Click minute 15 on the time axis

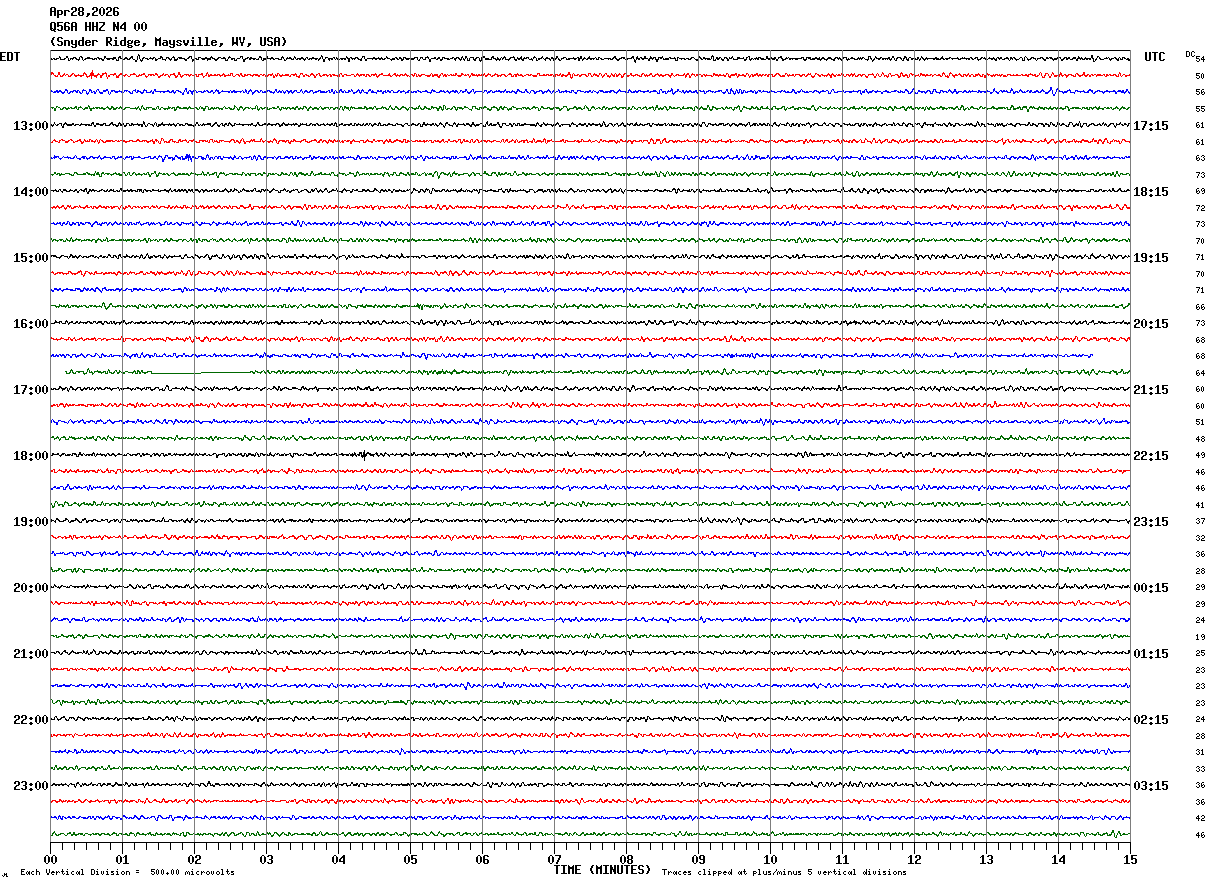point(1130,859)
